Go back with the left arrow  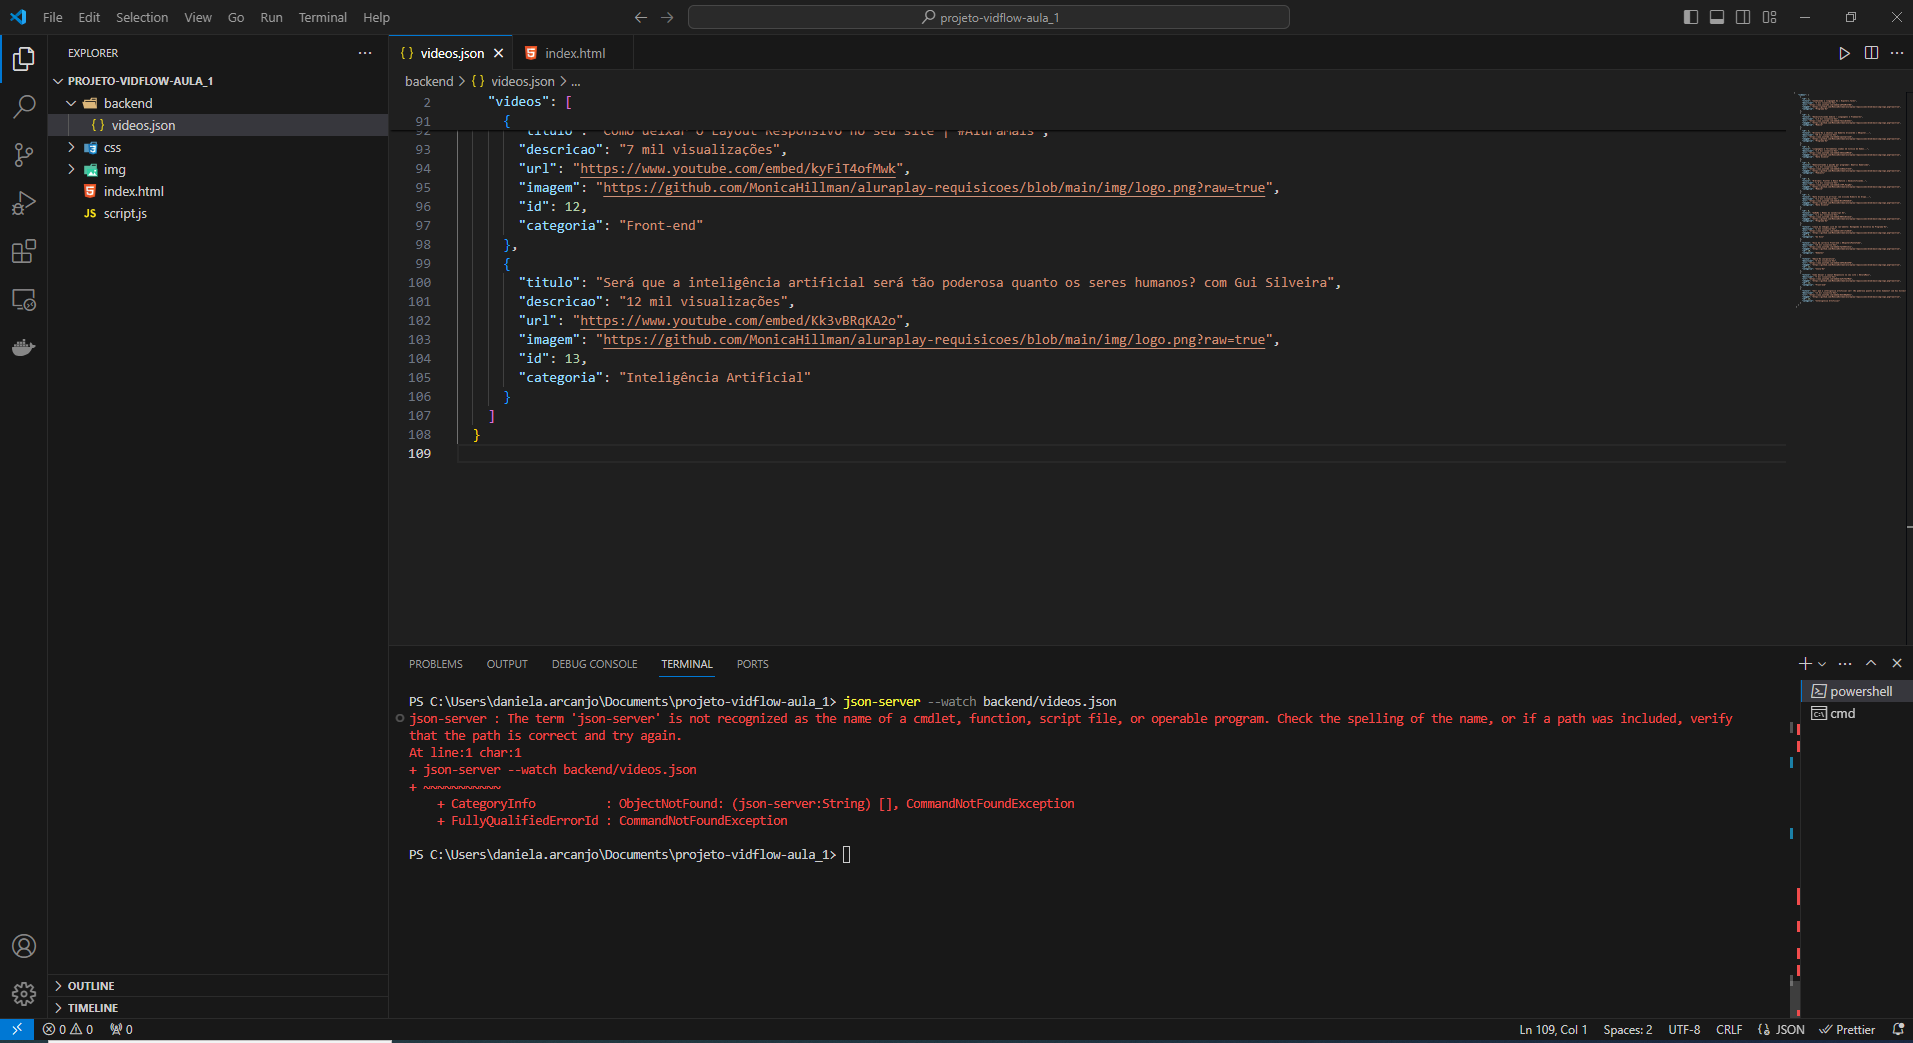pyautogui.click(x=641, y=17)
